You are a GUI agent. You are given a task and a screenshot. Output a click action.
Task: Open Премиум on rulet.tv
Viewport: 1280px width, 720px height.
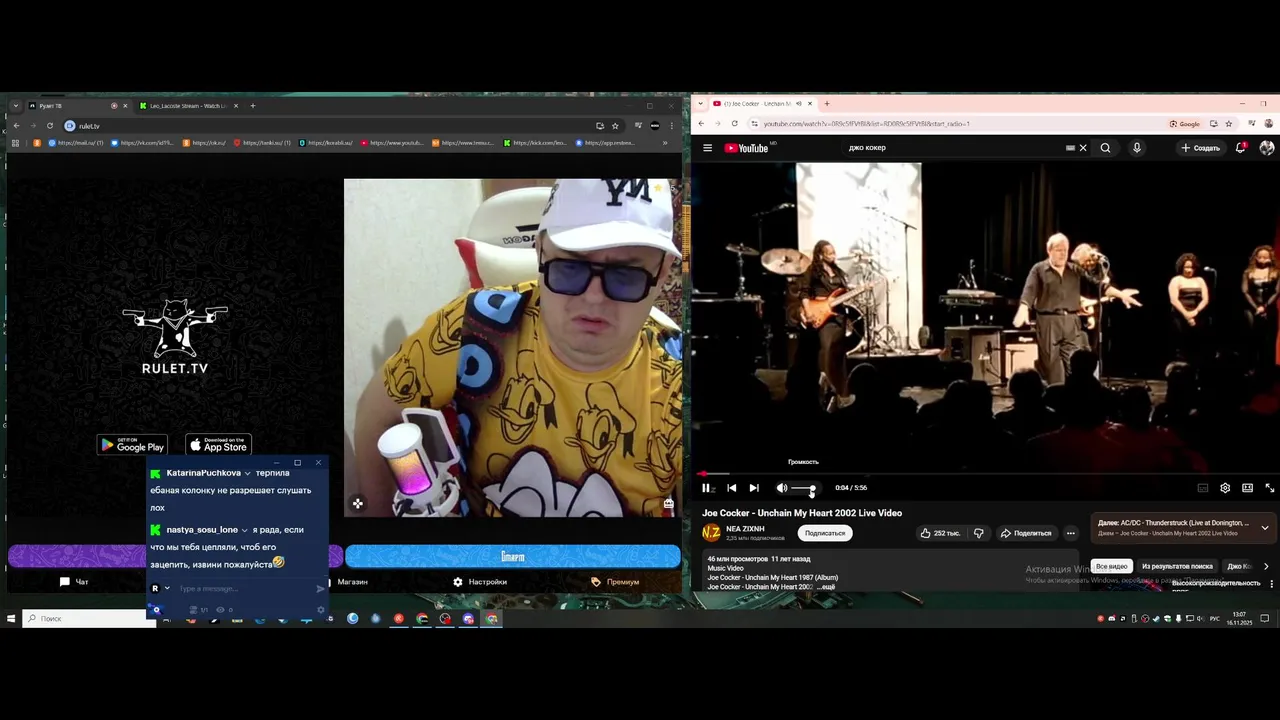[x=615, y=582]
